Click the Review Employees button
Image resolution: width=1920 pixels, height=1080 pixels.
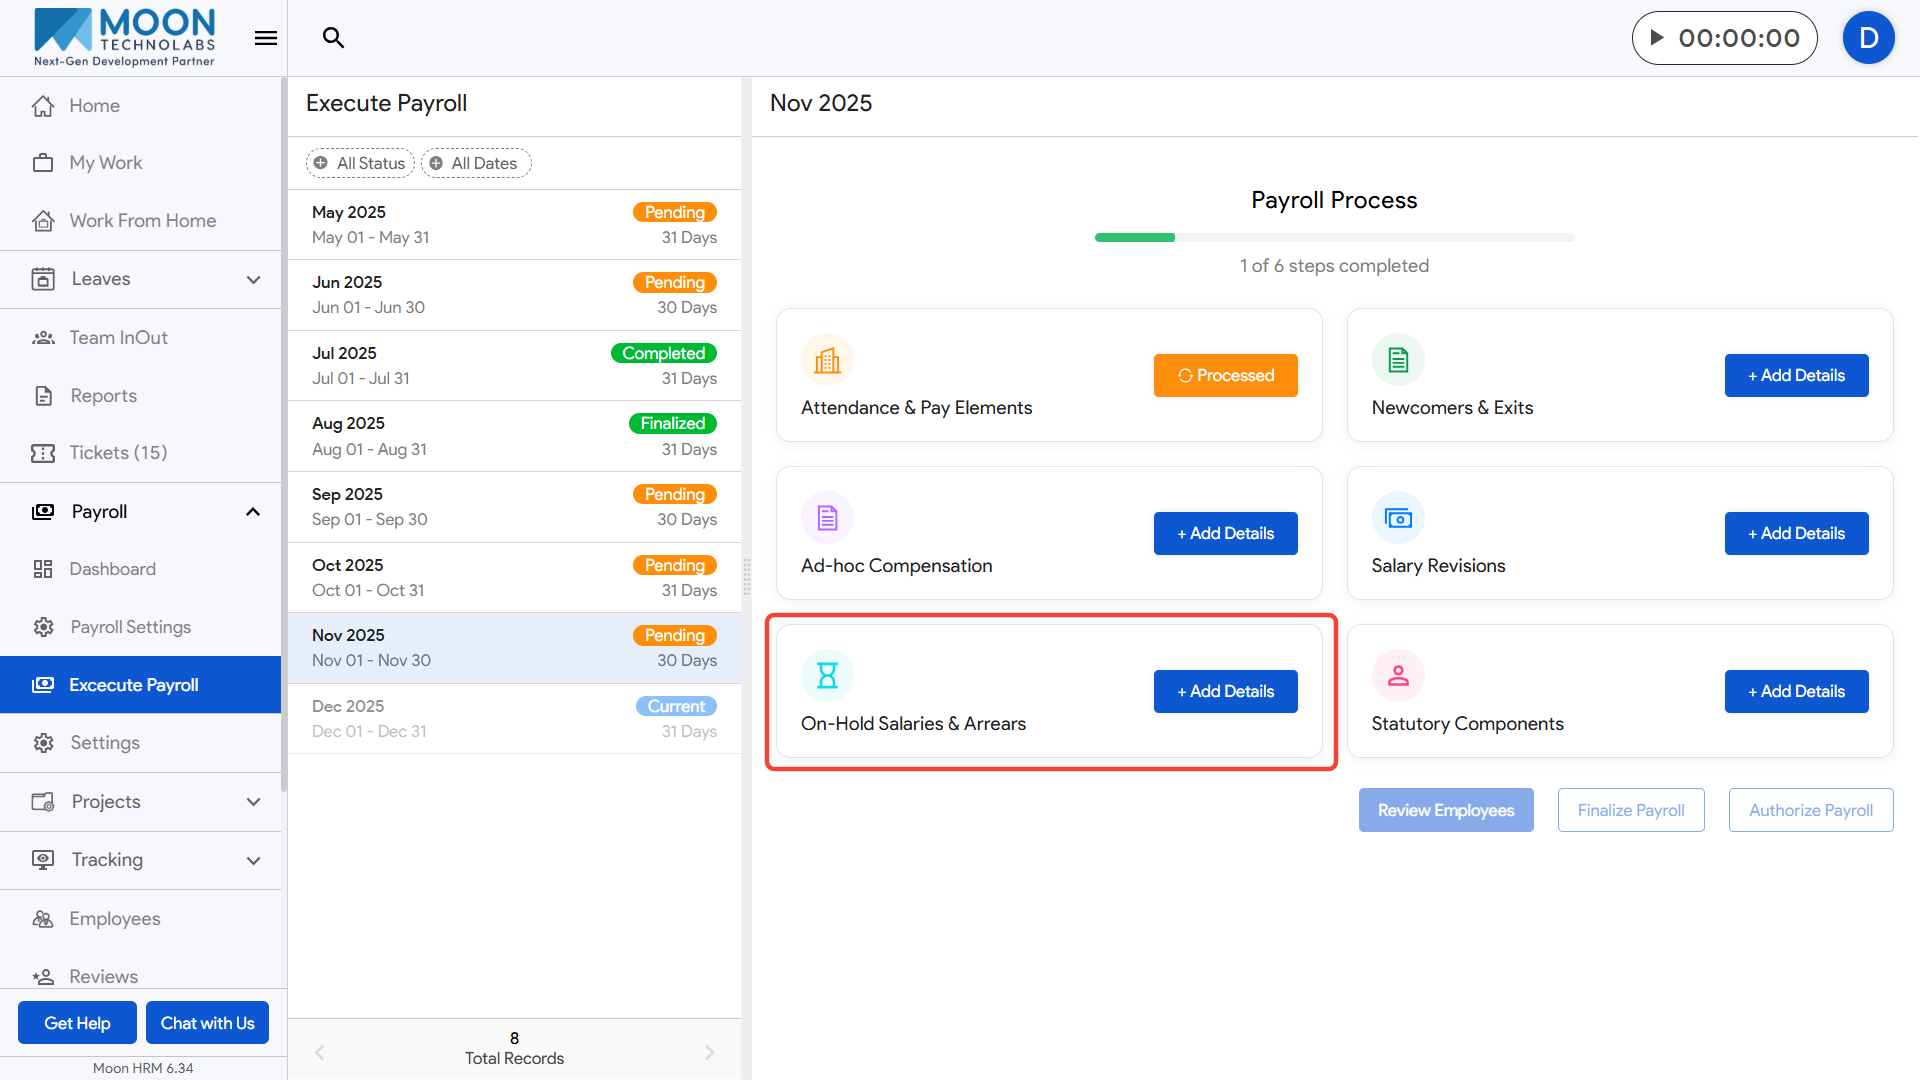tap(1445, 810)
